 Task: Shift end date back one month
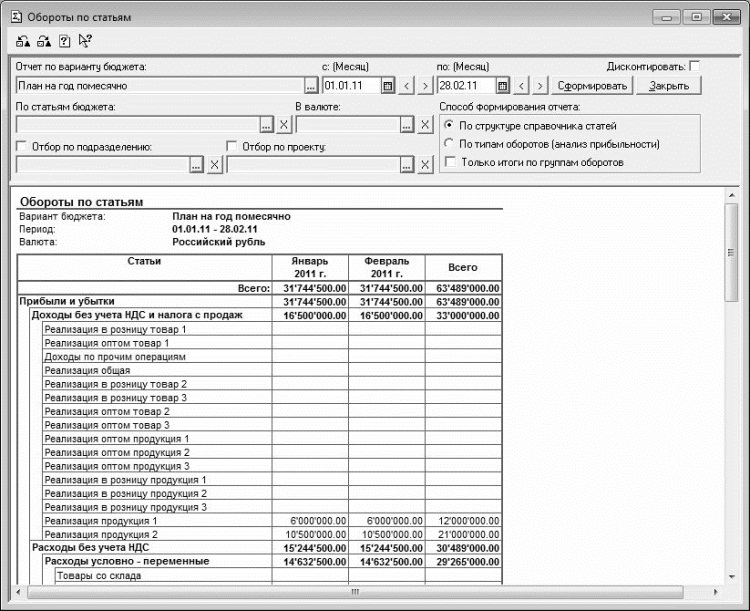pos(521,86)
